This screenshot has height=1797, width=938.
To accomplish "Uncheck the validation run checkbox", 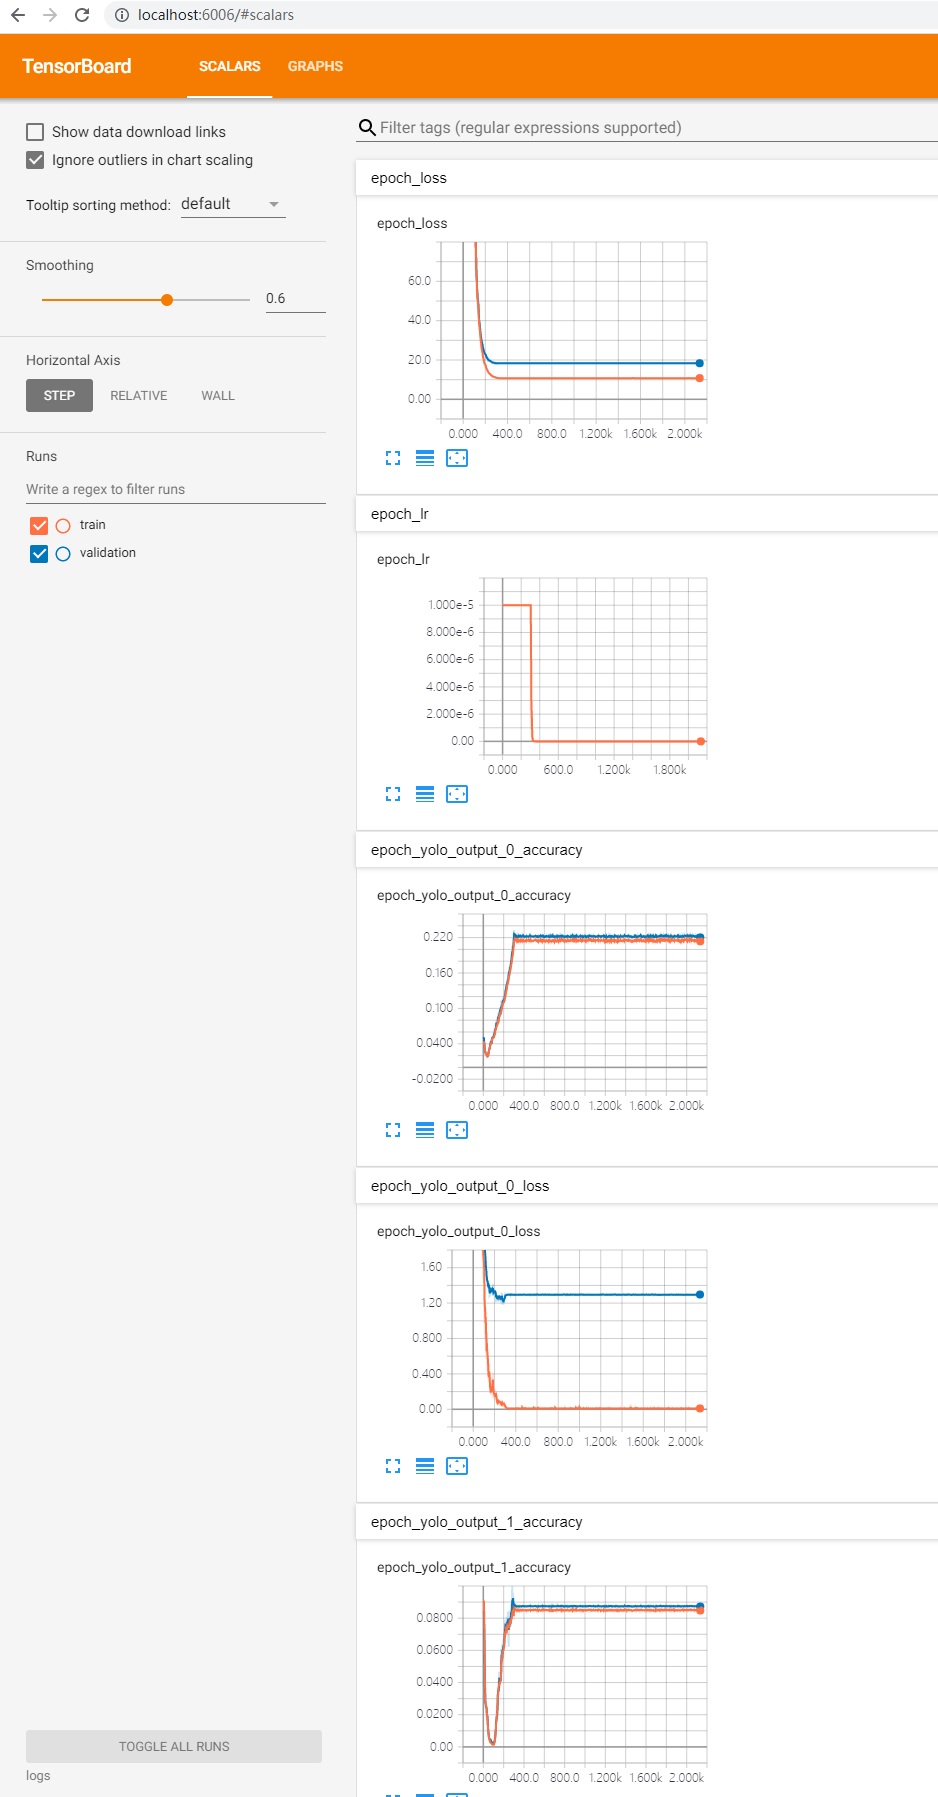I will pos(39,553).
